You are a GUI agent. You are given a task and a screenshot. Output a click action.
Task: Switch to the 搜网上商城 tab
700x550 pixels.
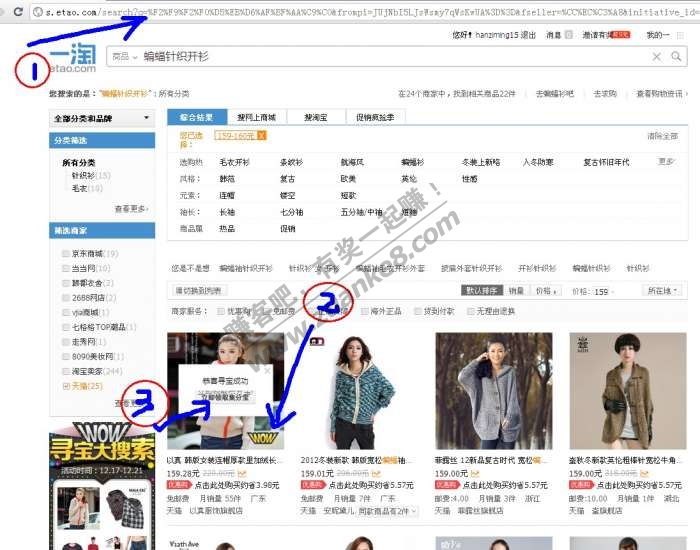point(257,117)
